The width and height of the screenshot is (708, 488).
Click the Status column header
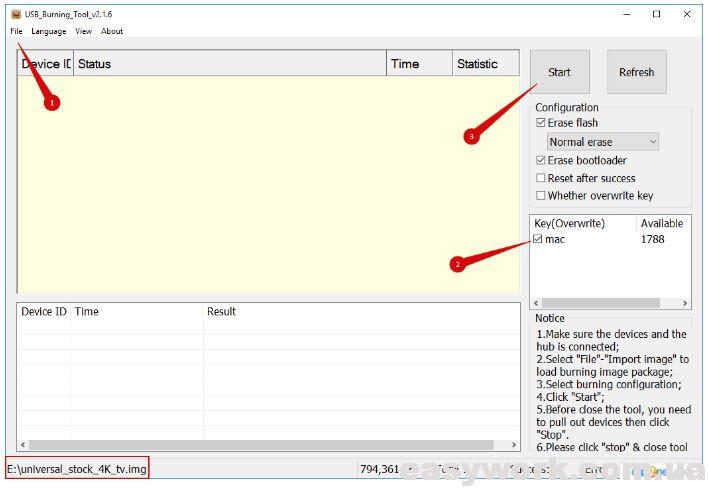230,64
